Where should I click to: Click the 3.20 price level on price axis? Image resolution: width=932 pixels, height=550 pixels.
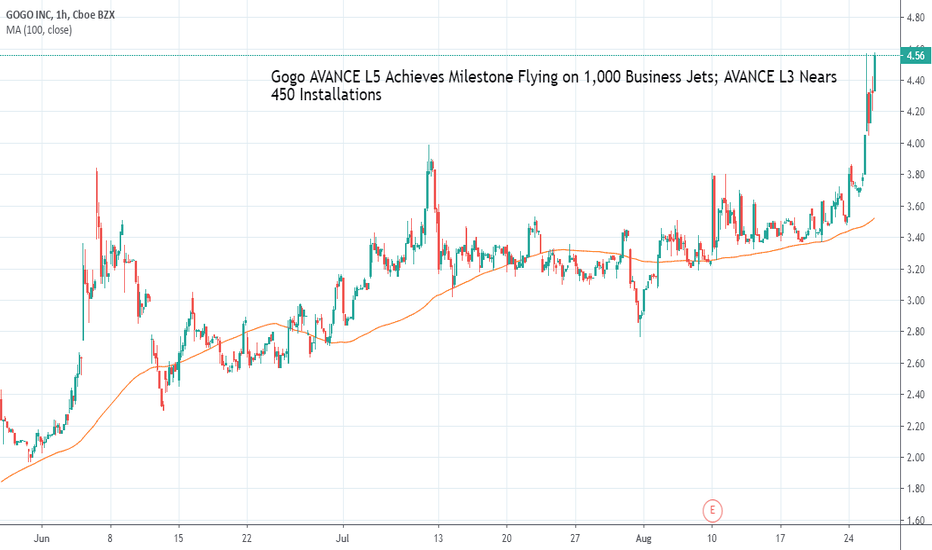point(915,269)
